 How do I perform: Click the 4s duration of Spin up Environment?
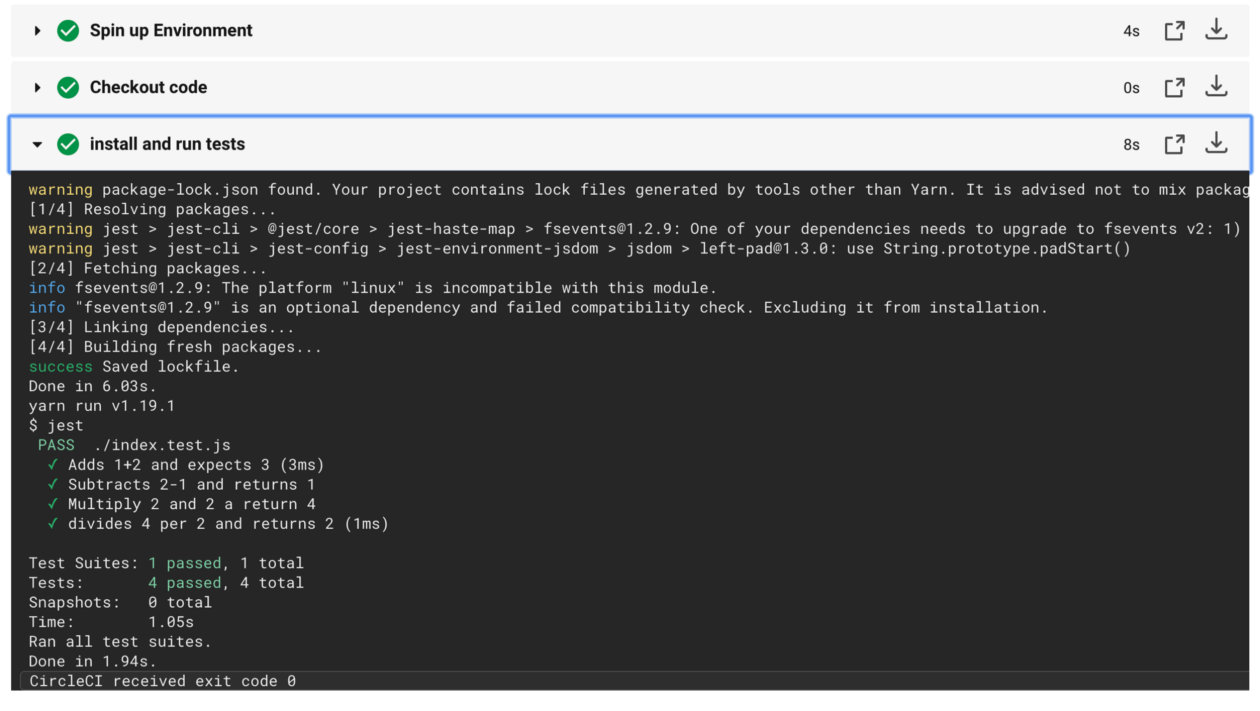click(x=1131, y=32)
